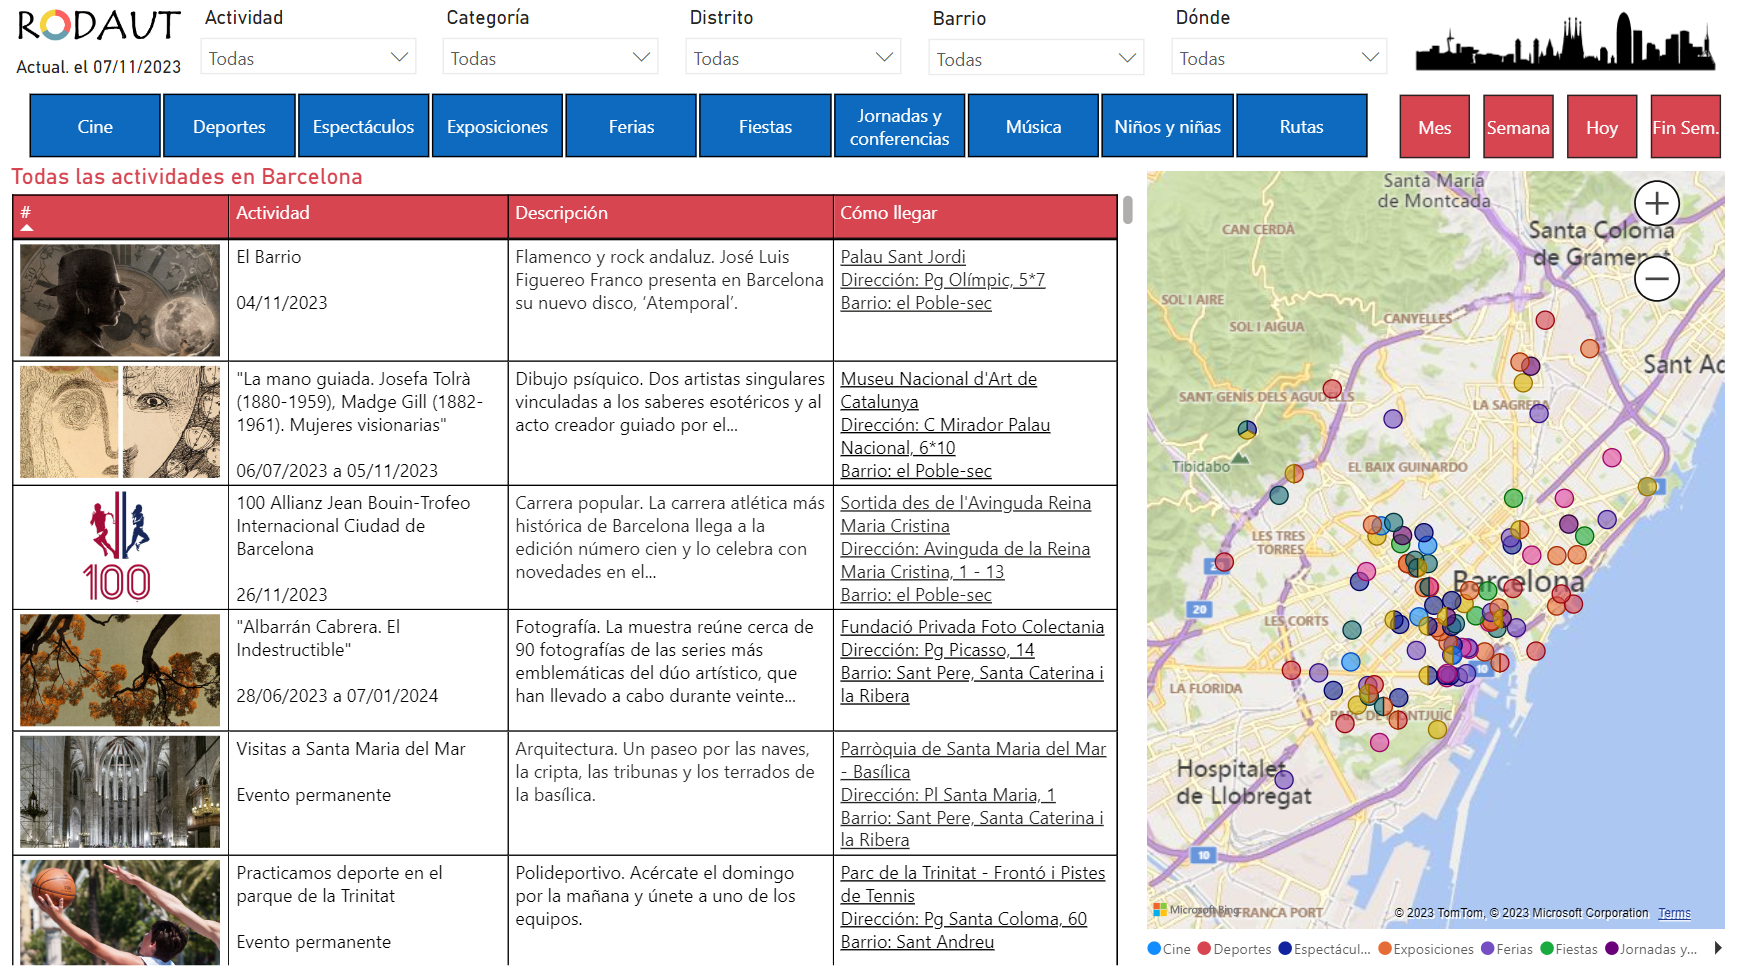Screen dimensions: 1741x968
Task: Open Sortida des de l'Avinguda Reina Maria Cristina
Action: pos(965,514)
